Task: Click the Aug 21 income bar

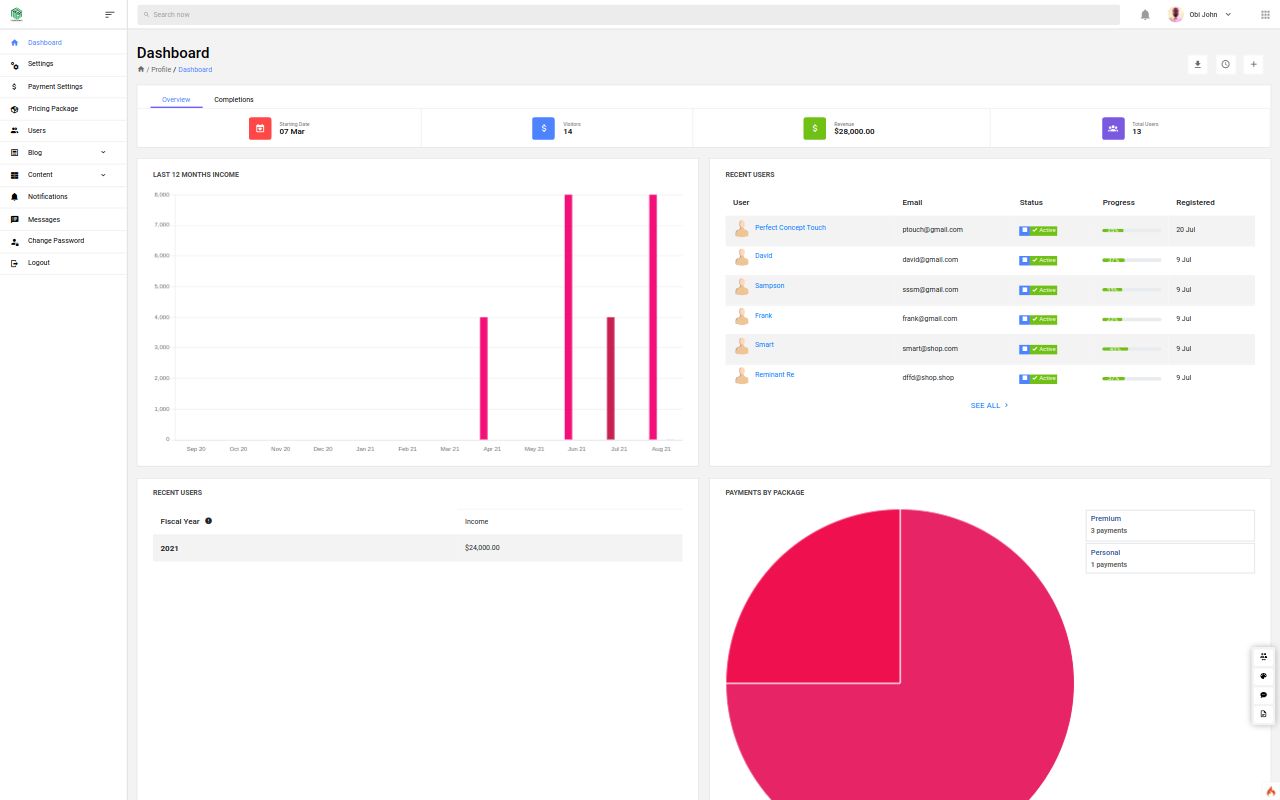Action: tap(653, 317)
